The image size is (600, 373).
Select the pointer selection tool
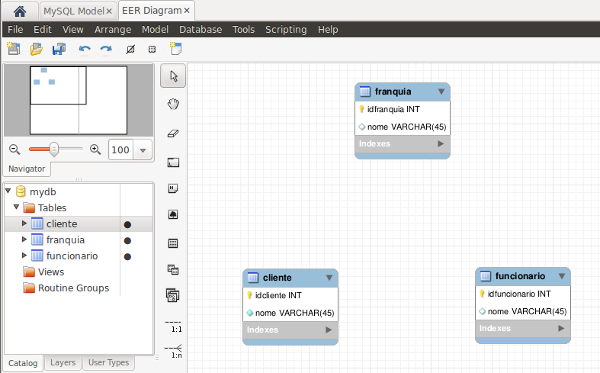(173, 76)
